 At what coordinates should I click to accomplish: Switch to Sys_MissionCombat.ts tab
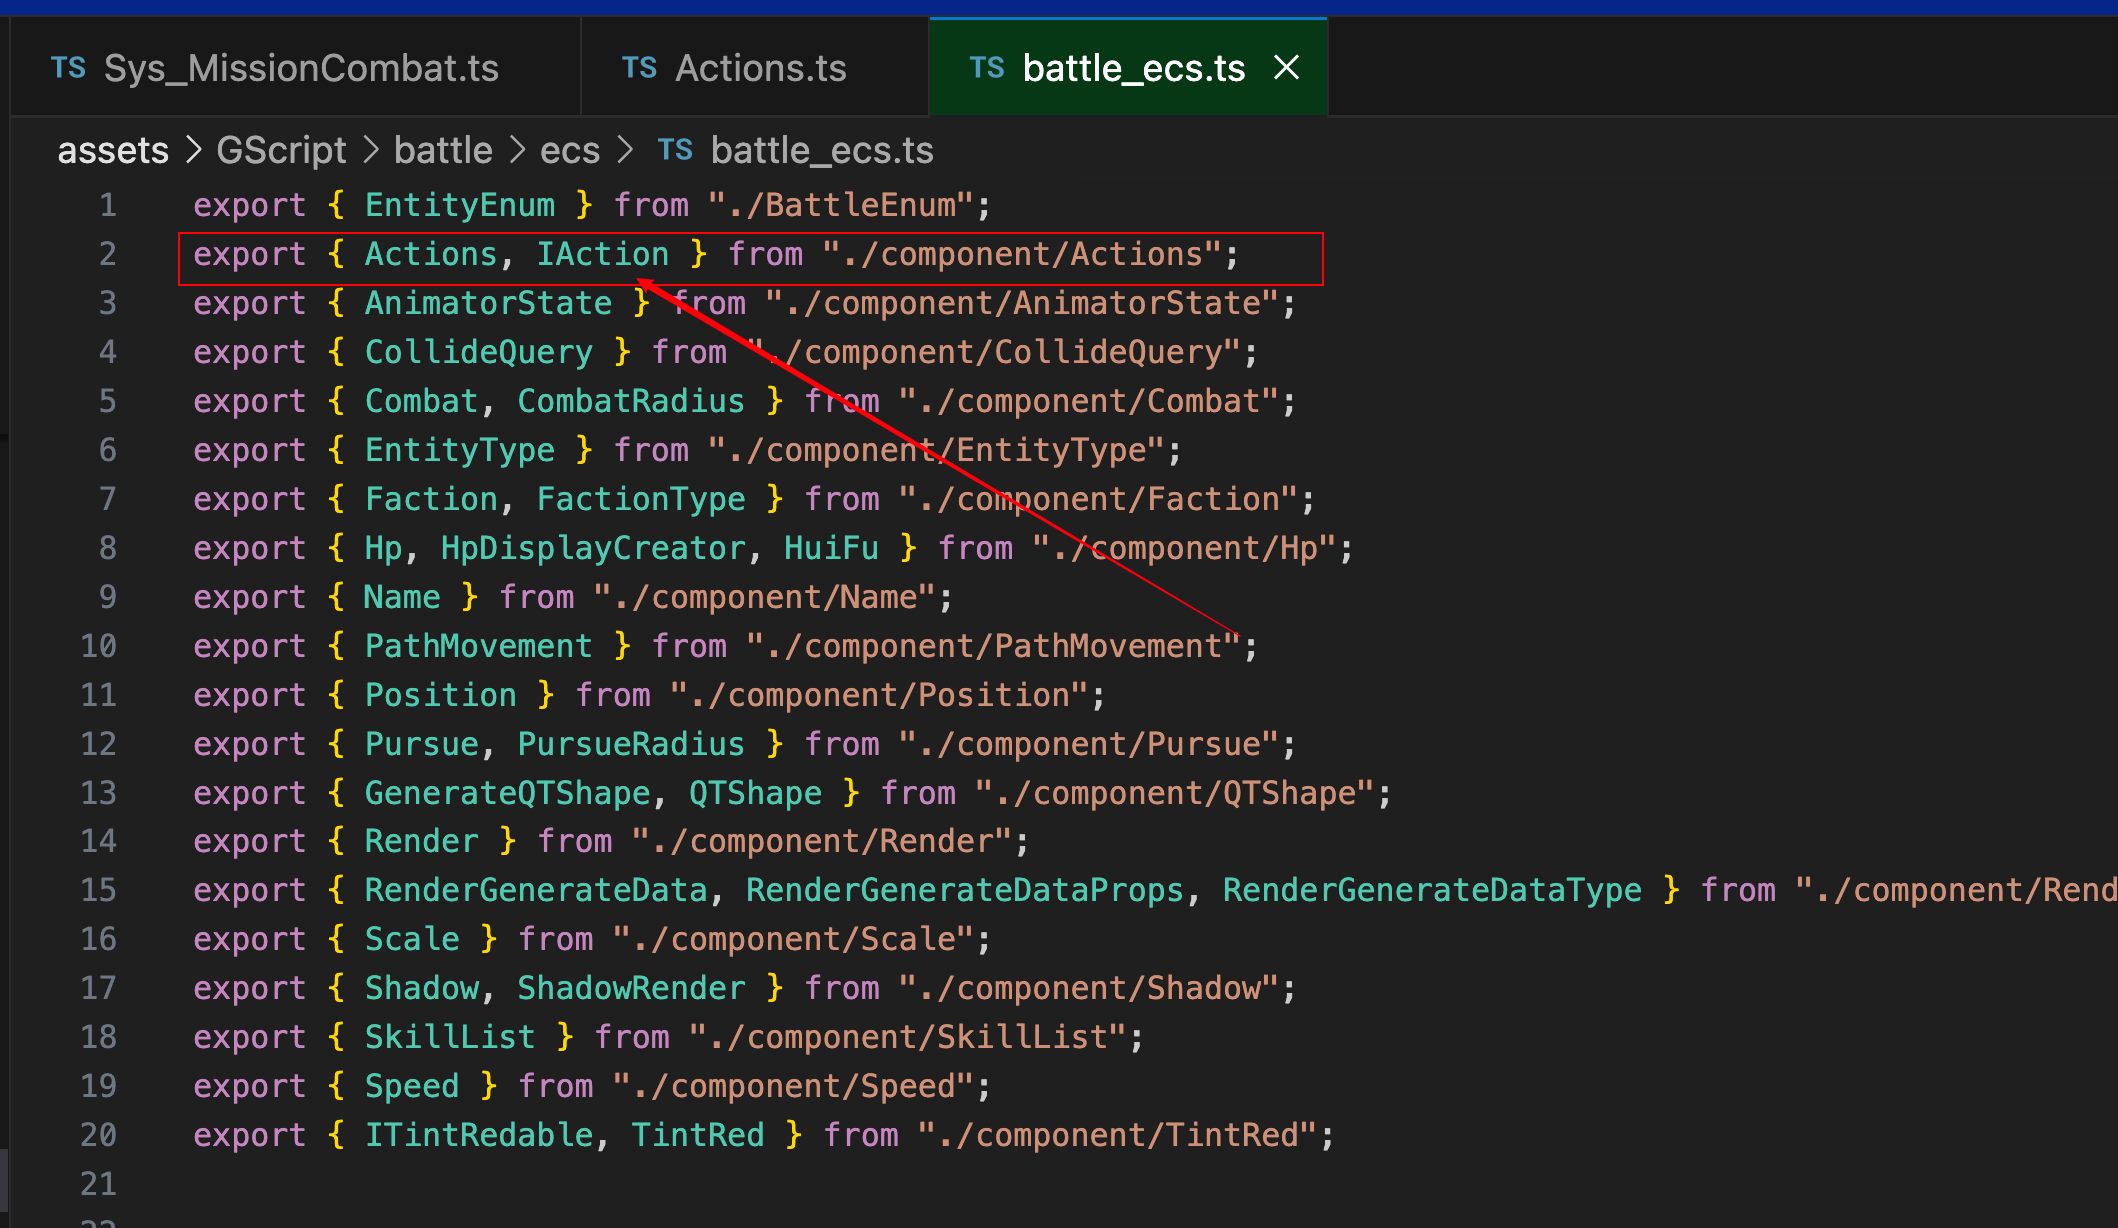300,68
